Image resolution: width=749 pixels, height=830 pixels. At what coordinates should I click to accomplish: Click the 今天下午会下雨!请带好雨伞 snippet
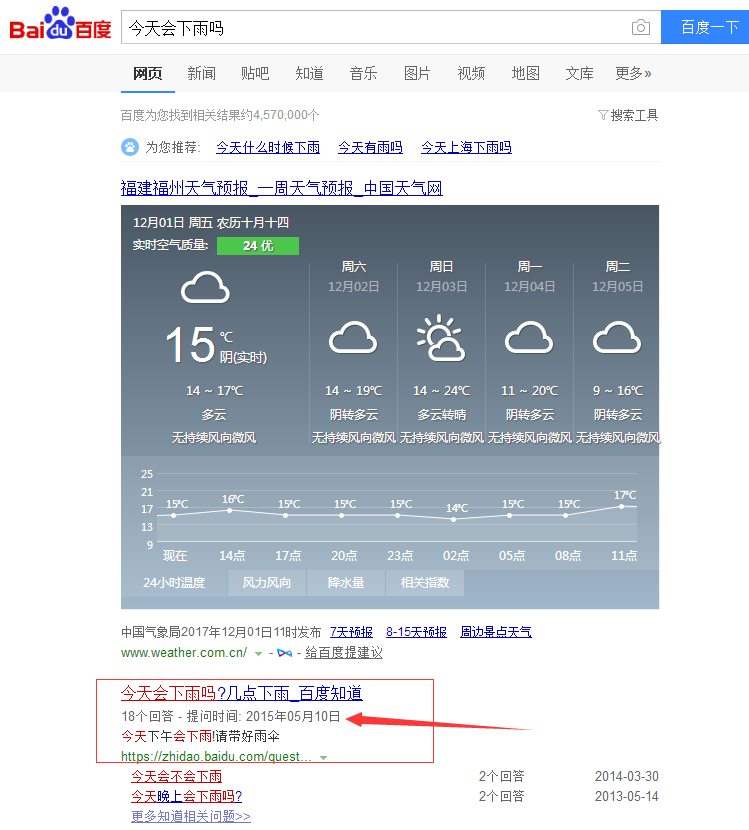click(201, 736)
